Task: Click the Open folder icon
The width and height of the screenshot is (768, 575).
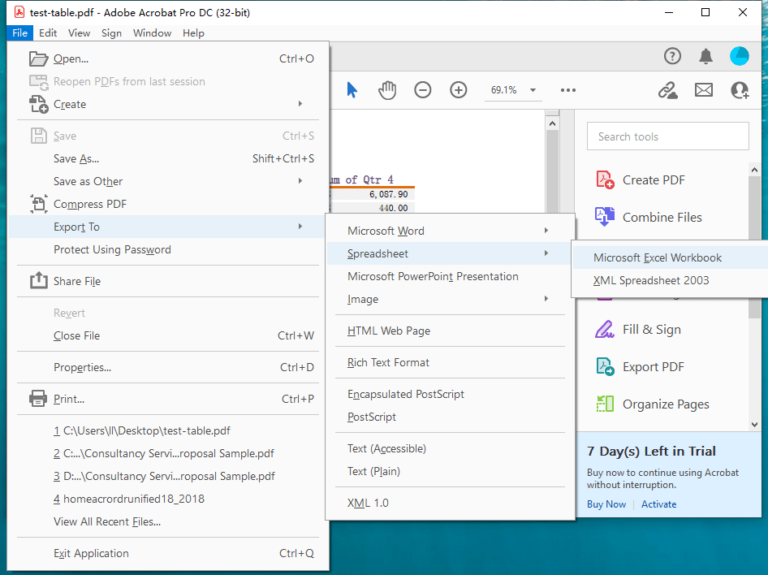Action: [38, 59]
